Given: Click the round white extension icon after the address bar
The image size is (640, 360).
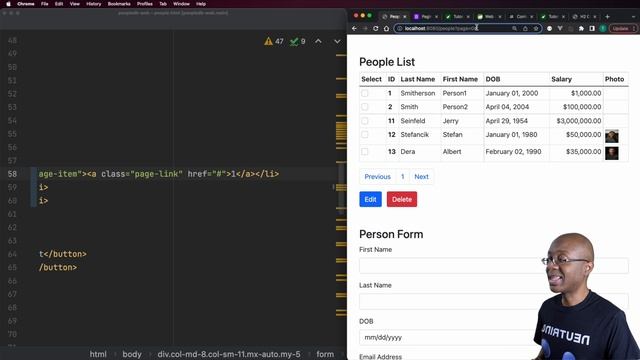Looking at the screenshot, I should click(x=549, y=29).
